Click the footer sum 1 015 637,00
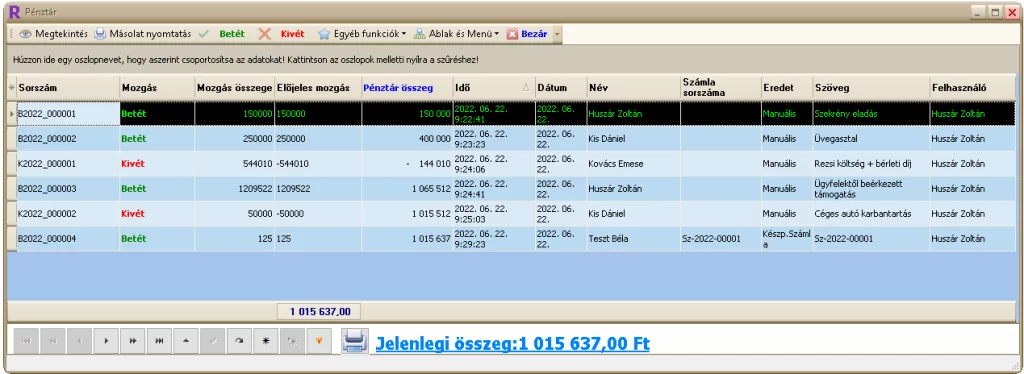This screenshot has height=374, width=1024. coord(319,311)
